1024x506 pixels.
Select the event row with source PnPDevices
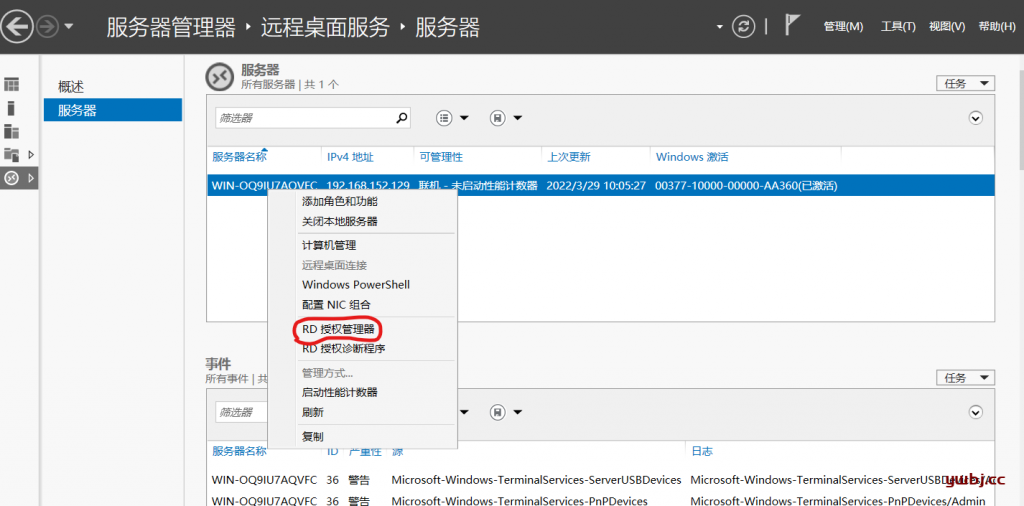pos(600,500)
